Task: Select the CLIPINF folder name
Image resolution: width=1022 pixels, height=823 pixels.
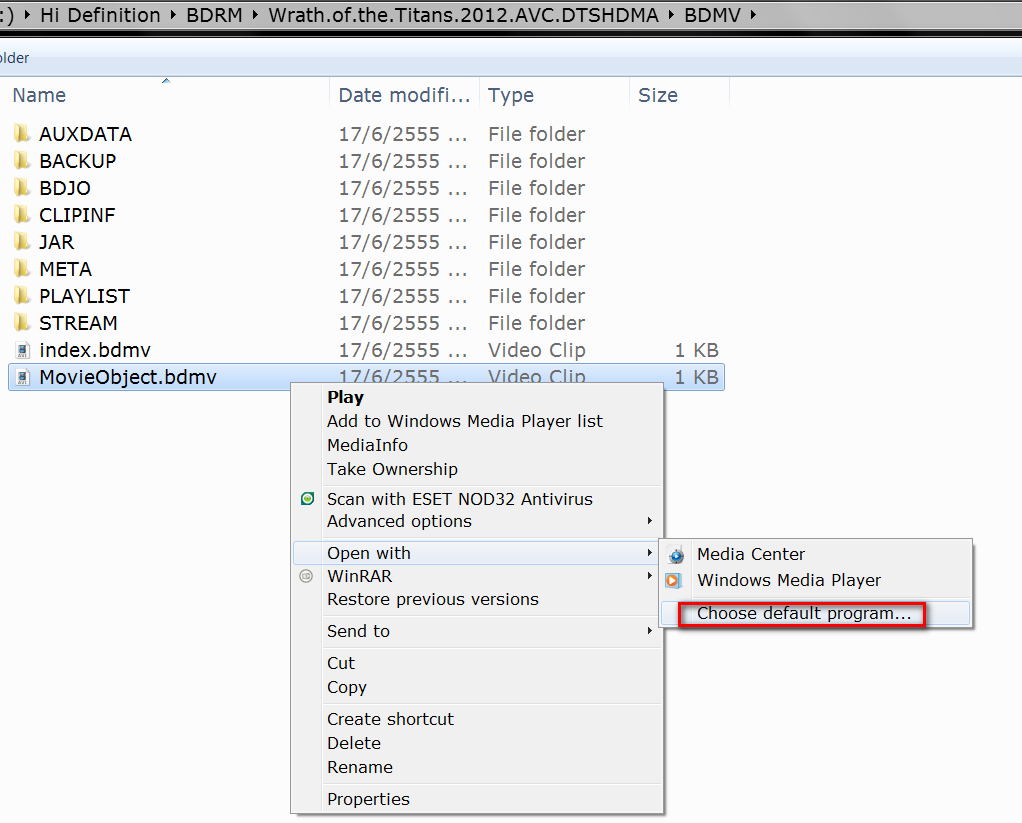Action: pos(77,215)
